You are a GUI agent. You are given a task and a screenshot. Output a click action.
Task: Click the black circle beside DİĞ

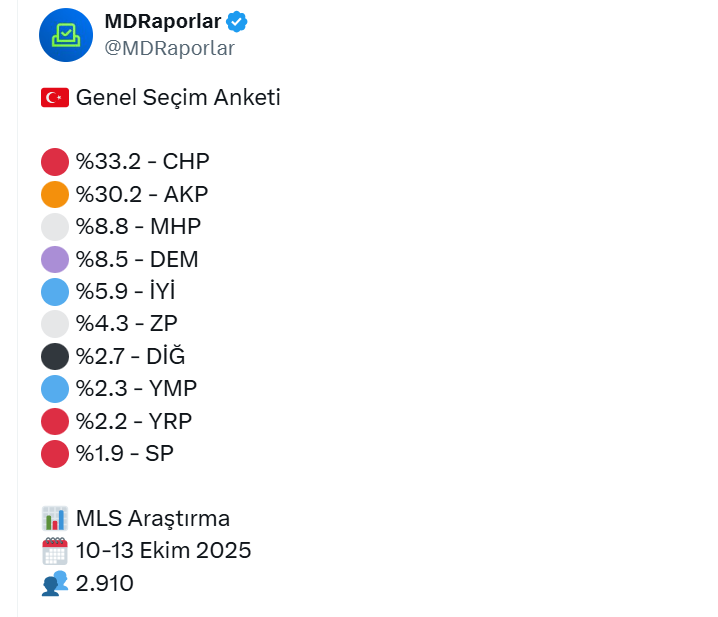[x=55, y=356]
